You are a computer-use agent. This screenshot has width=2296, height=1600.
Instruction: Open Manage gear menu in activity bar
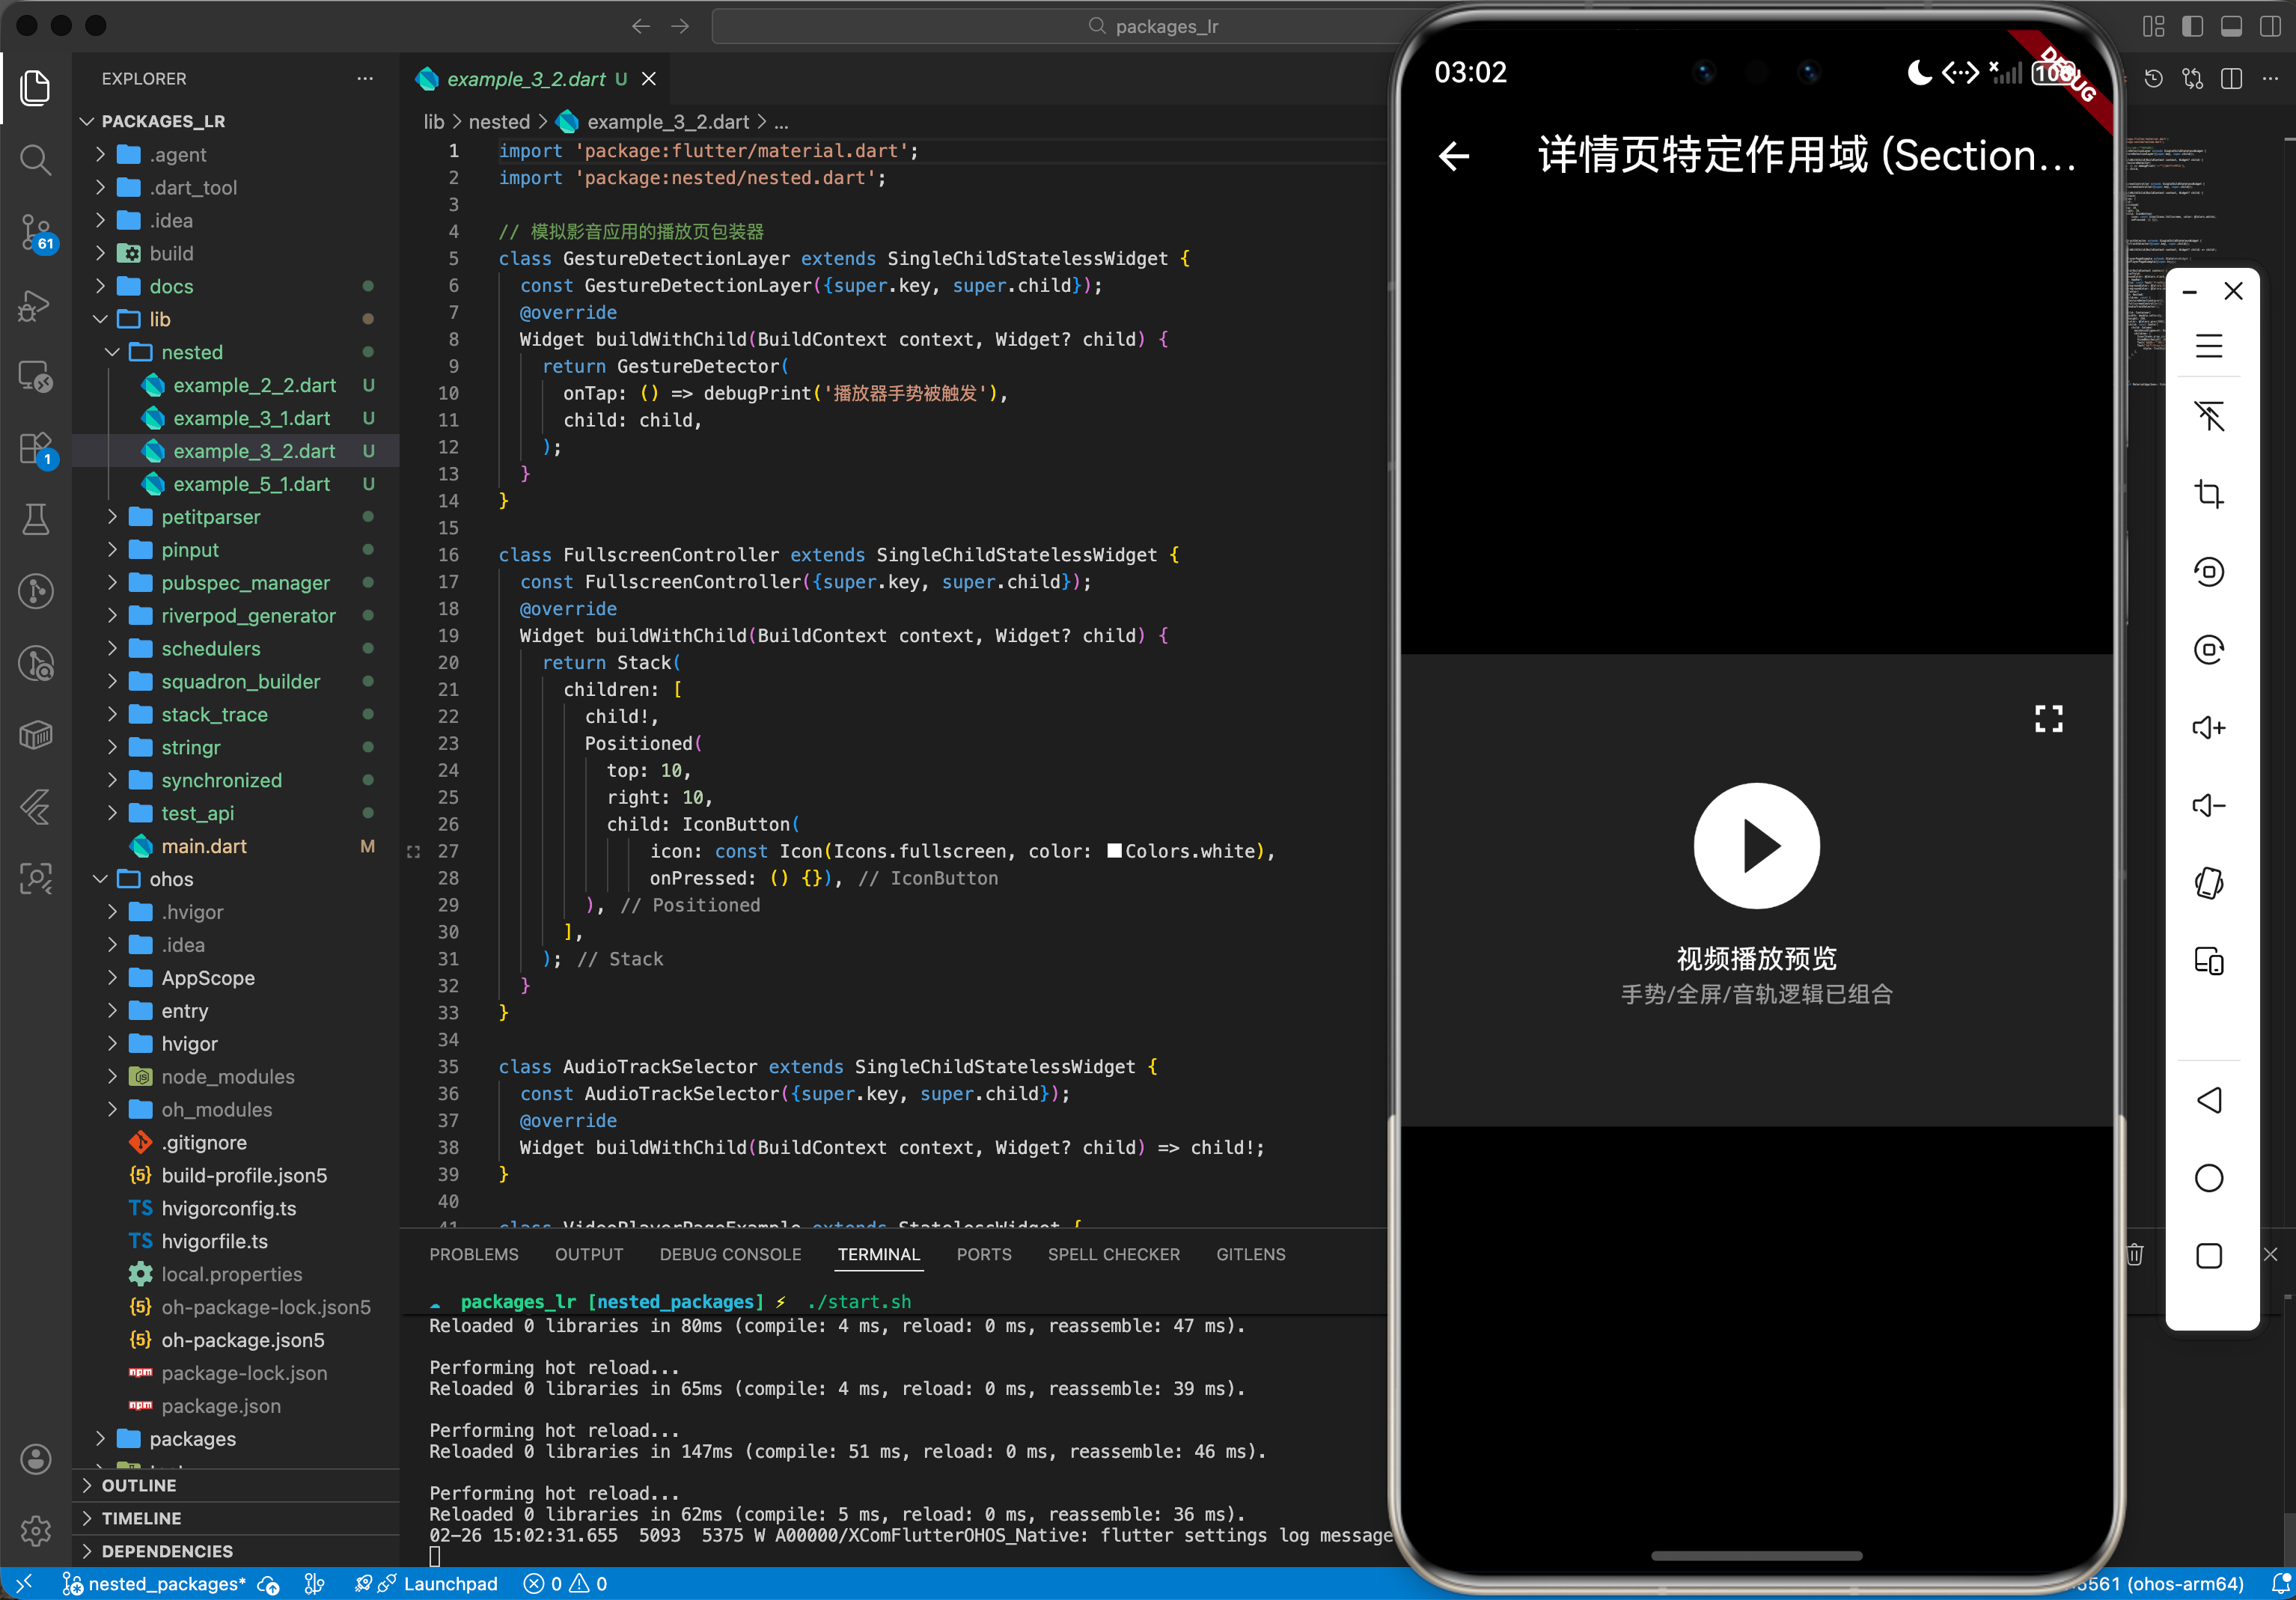(x=36, y=1530)
